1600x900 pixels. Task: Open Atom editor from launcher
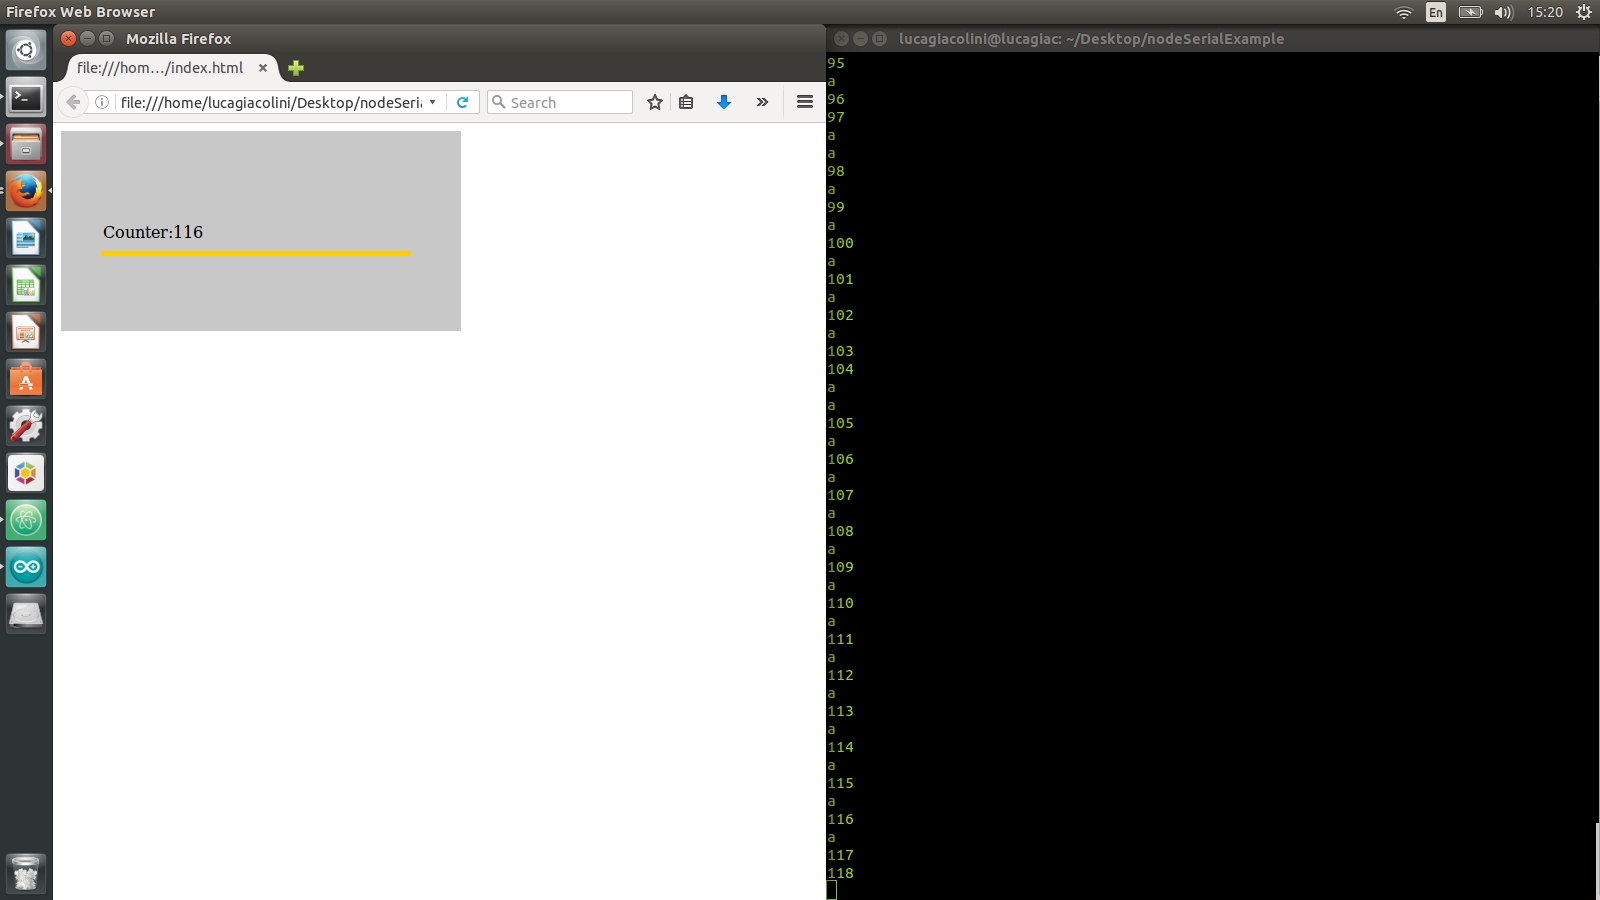pyautogui.click(x=26, y=520)
